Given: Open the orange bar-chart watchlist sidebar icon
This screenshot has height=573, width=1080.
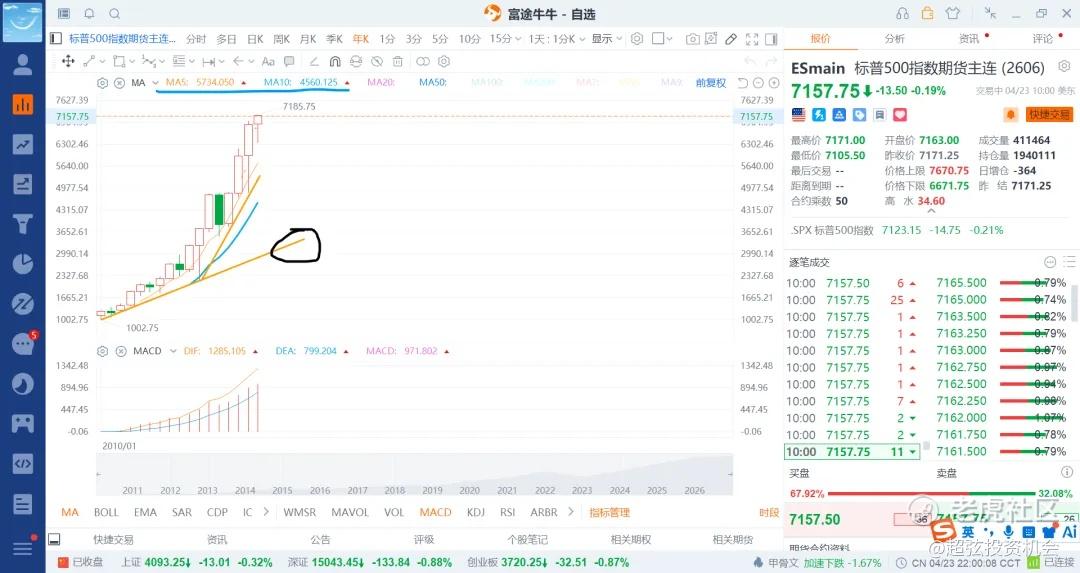Looking at the screenshot, I should 23,105.
